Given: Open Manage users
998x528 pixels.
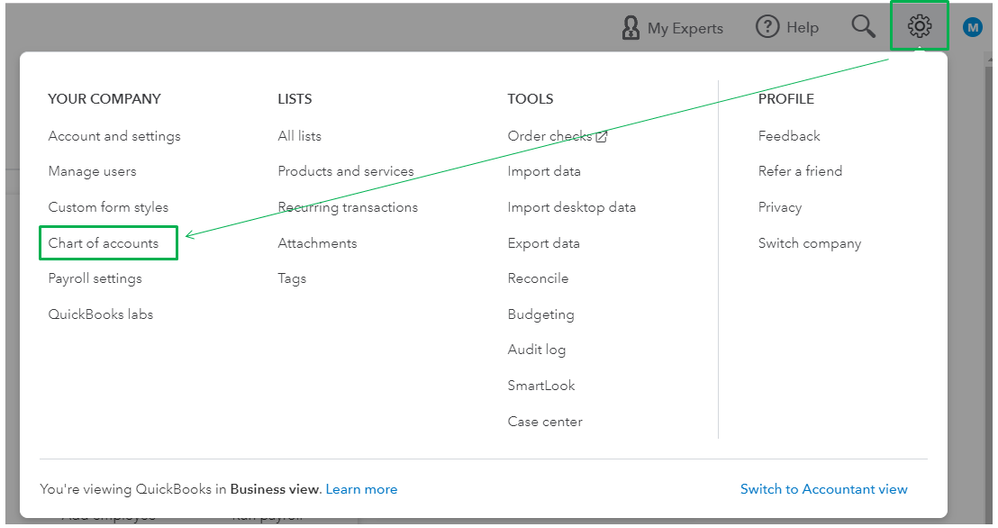Looking at the screenshot, I should pos(92,171).
